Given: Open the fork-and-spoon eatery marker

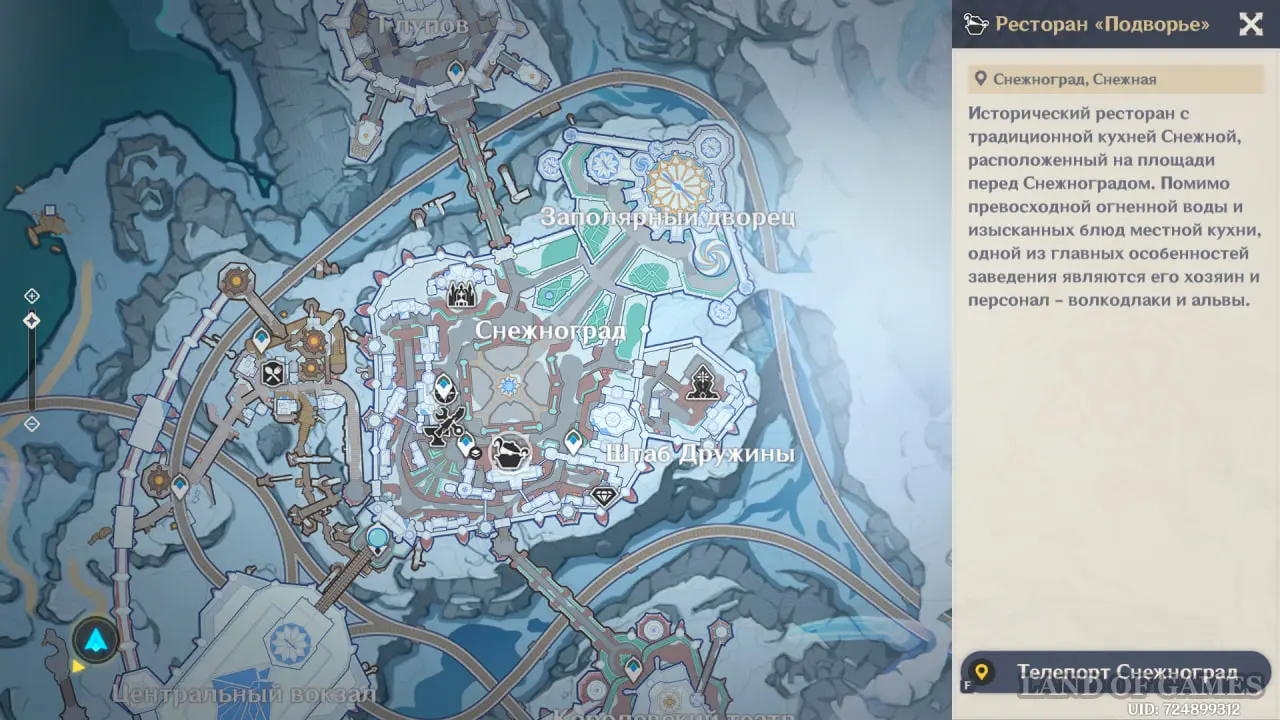Looking at the screenshot, I should pyautogui.click(x=272, y=374).
